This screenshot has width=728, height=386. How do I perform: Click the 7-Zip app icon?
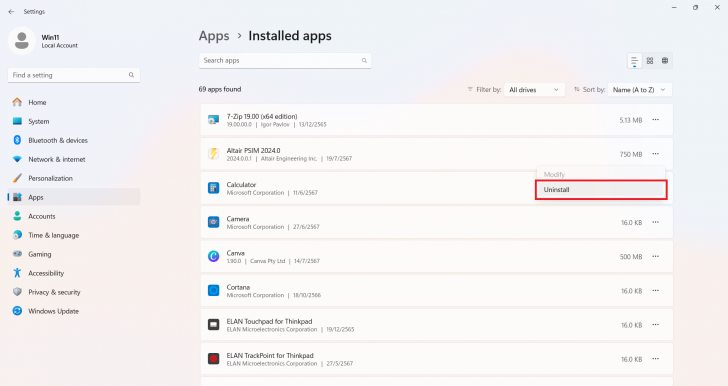click(x=214, y=120)
